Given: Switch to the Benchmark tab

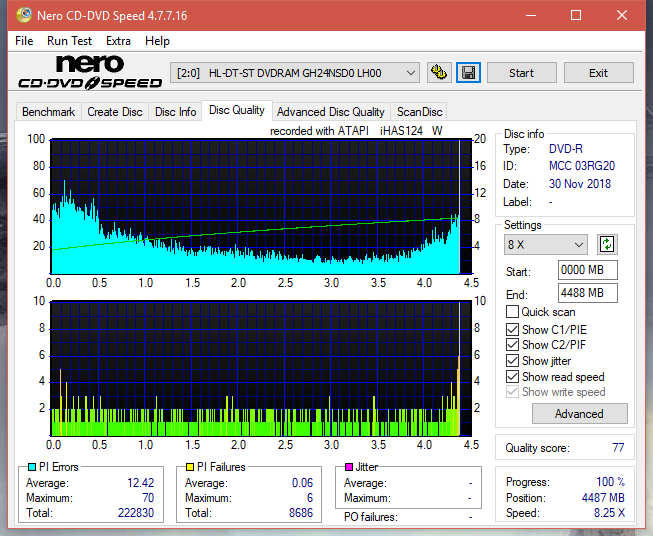Looking at the screenshot, I should [x=49, y=112].
